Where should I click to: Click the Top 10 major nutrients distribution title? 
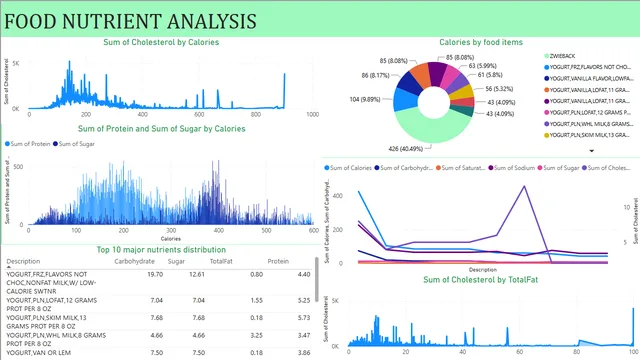coord(161,249)
